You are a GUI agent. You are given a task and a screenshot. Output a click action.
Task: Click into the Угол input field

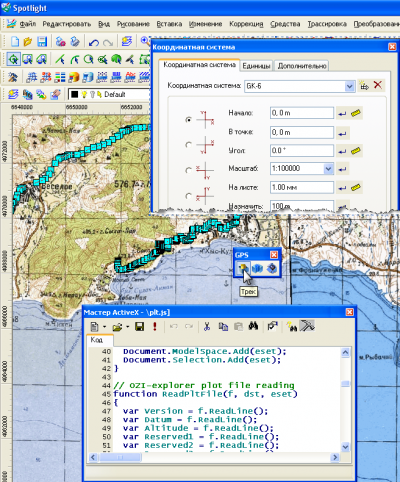(x=301, y=150)
